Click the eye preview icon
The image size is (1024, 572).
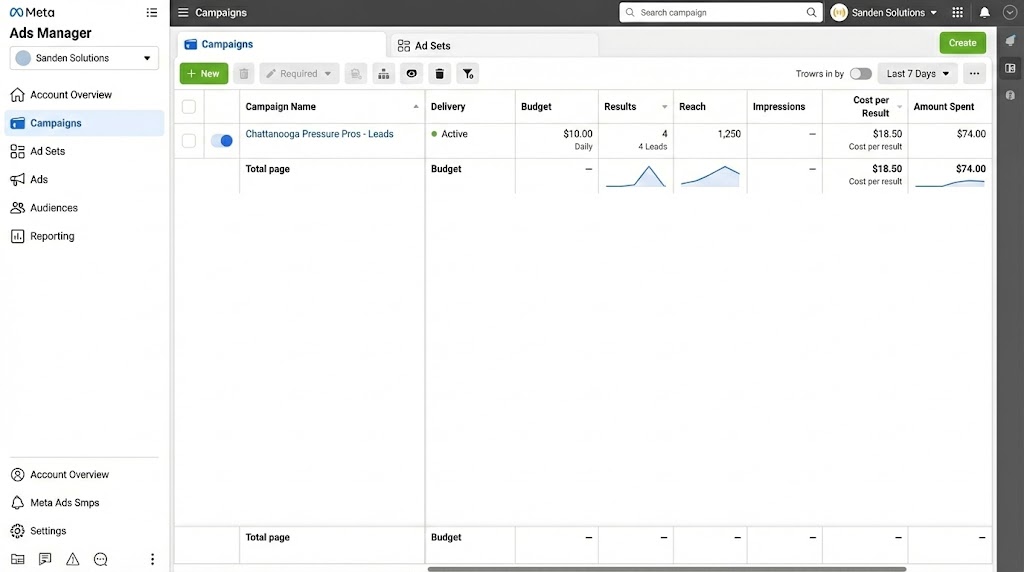411,74
